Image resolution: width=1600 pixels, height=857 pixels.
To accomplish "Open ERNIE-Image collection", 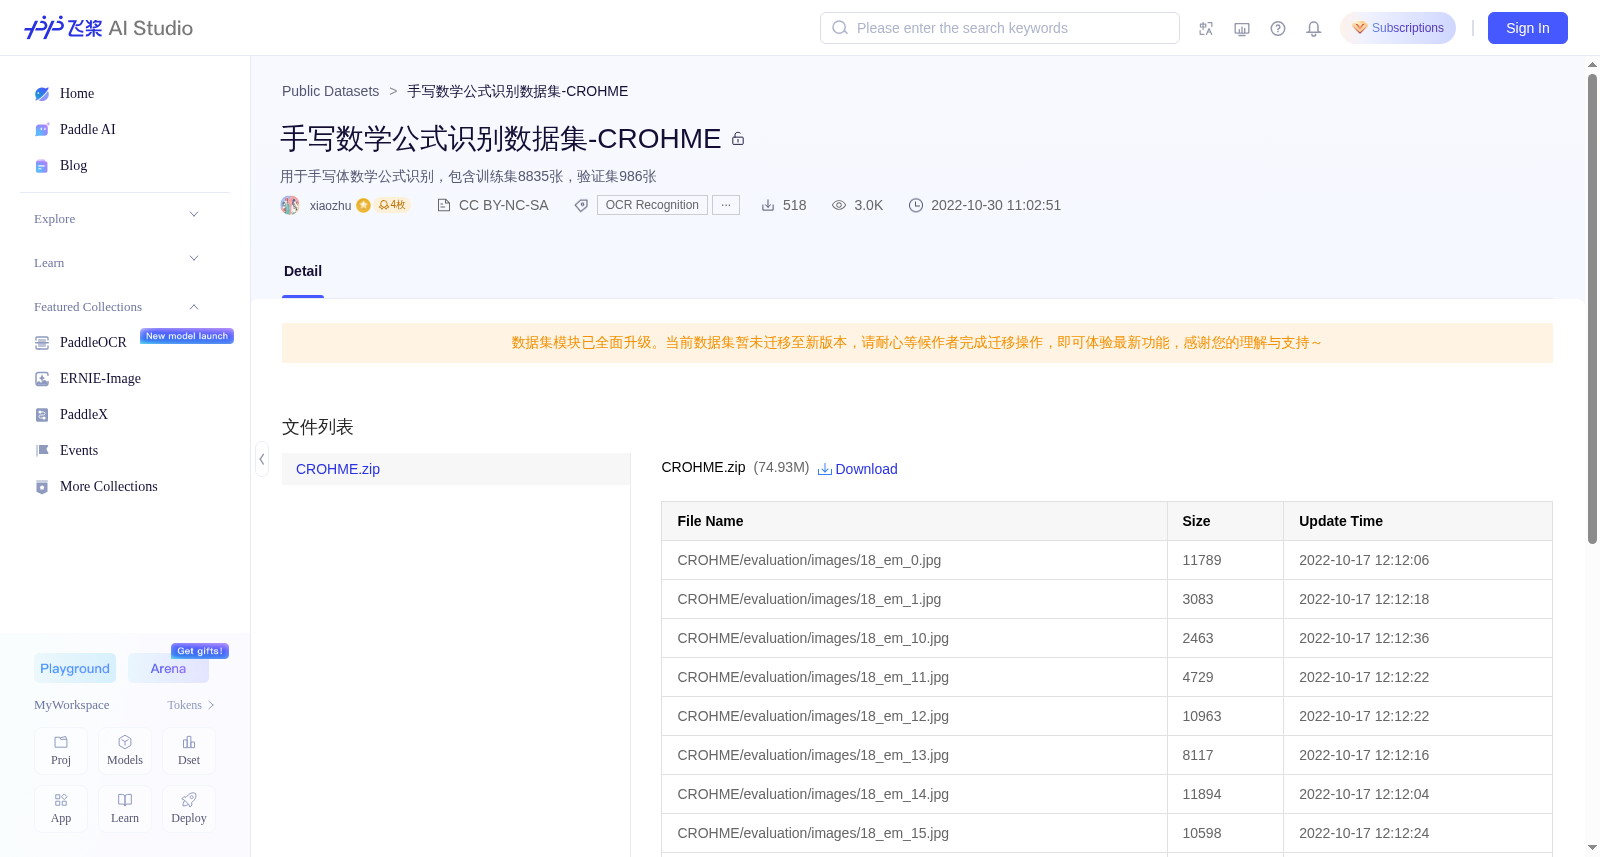I will point(100,379).
